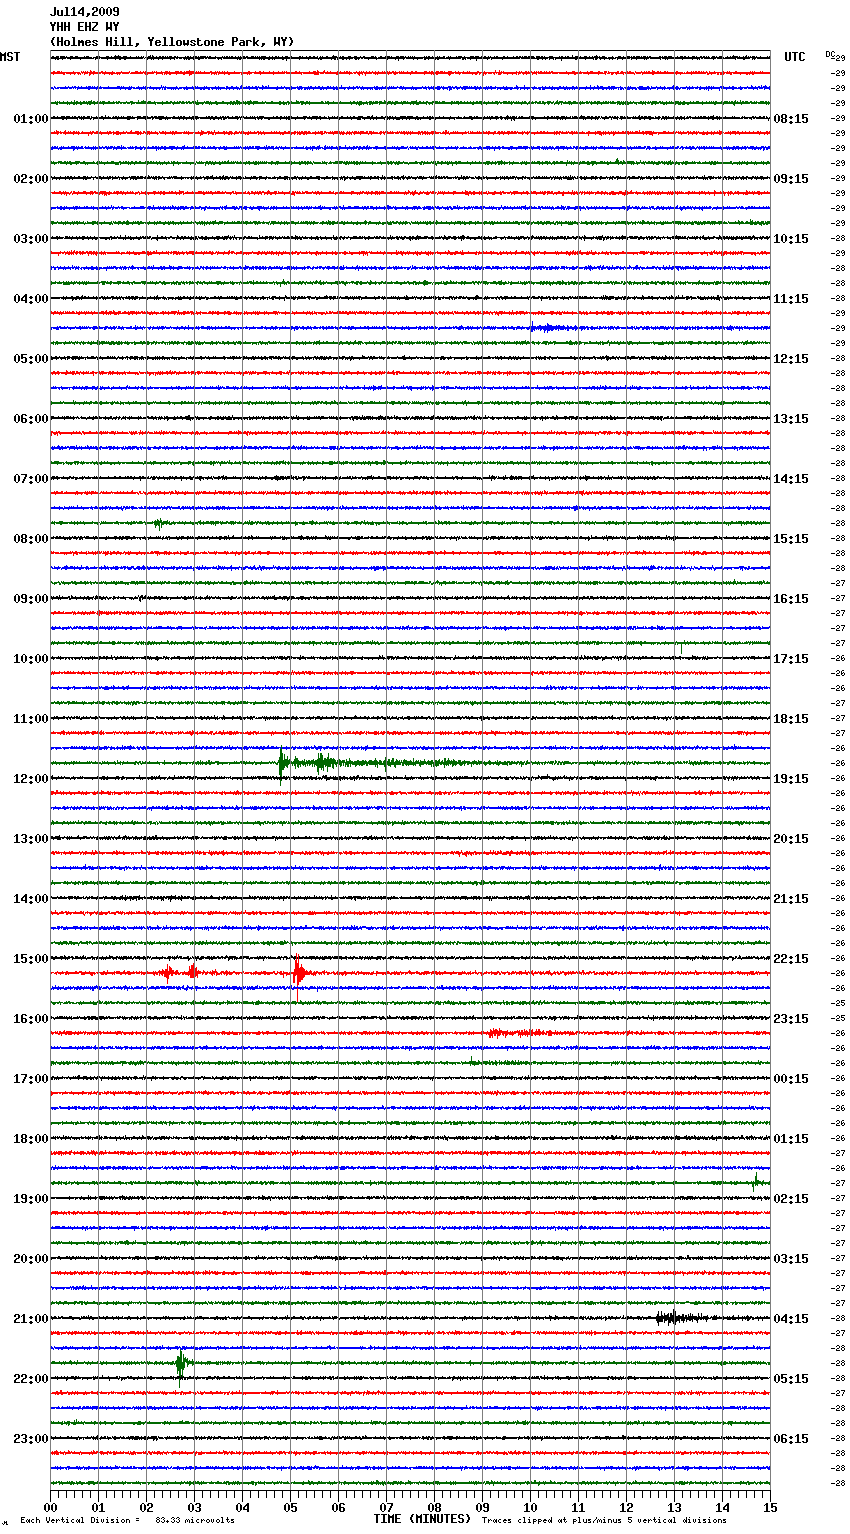
Task: Click the 07 tick on the minutes axis
Action: click(x=386, y=1507)
